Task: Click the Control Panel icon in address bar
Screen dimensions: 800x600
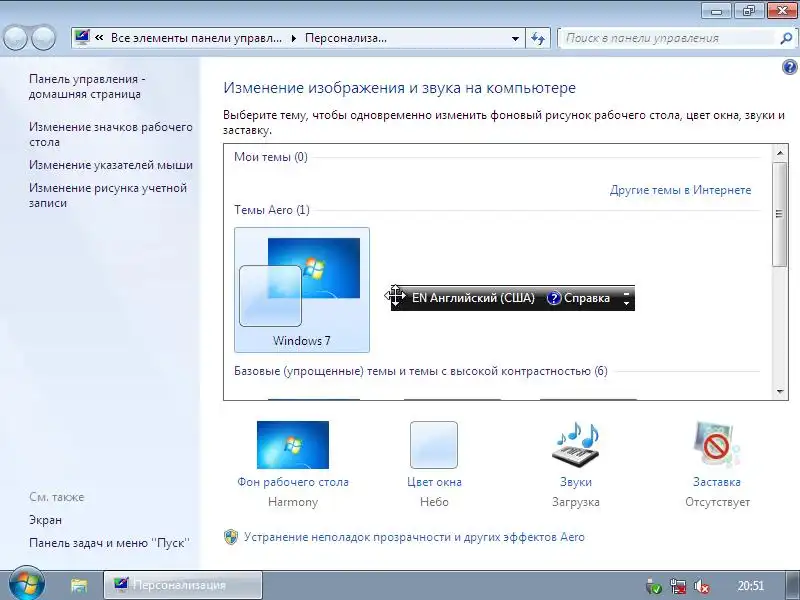Action: point(82,37)
